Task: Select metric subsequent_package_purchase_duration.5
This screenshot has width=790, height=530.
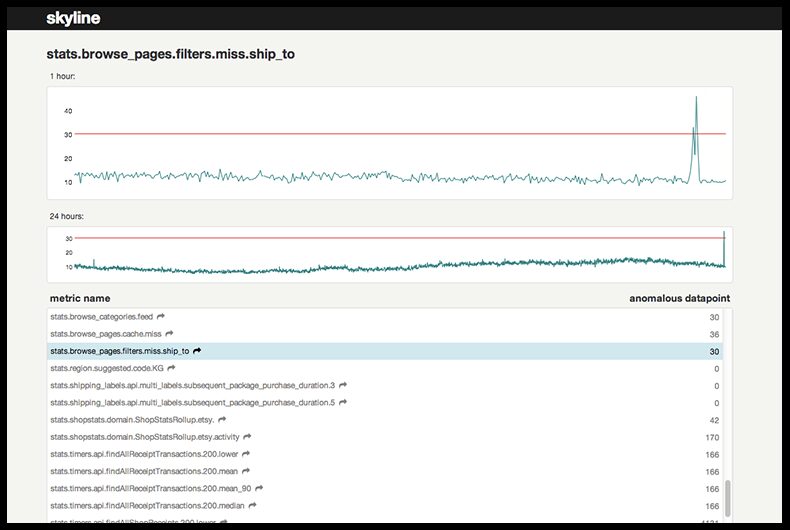Action: click(x=192, y=403)
